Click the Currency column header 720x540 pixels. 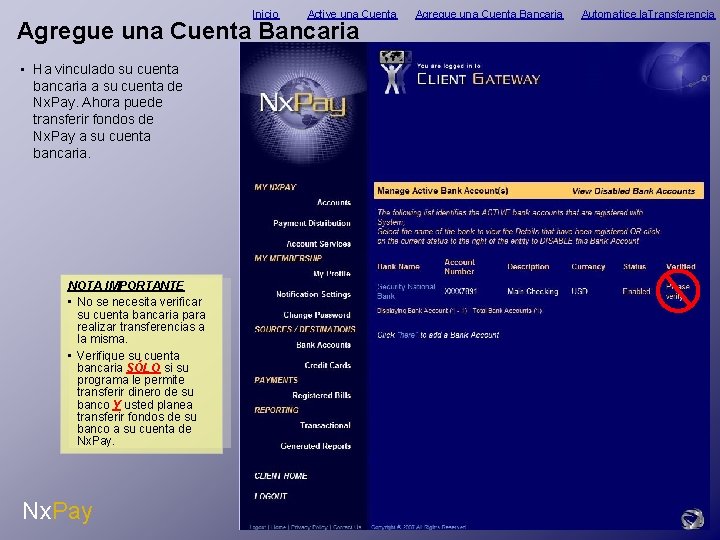coord(588,267)
